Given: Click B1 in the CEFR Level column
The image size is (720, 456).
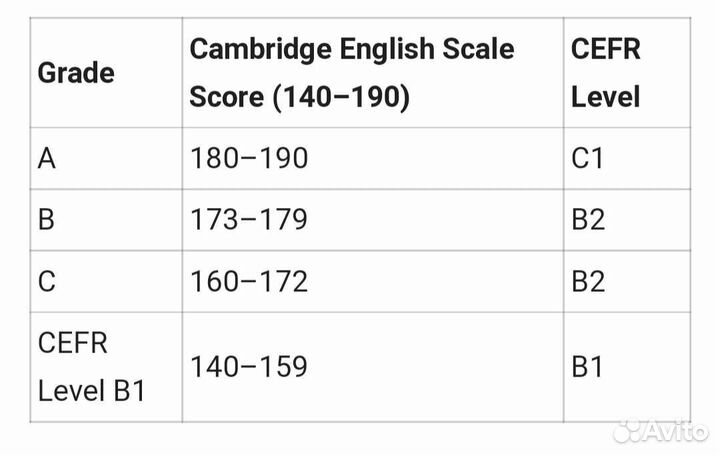Looking at the screenshot, I should pos(588,366).
